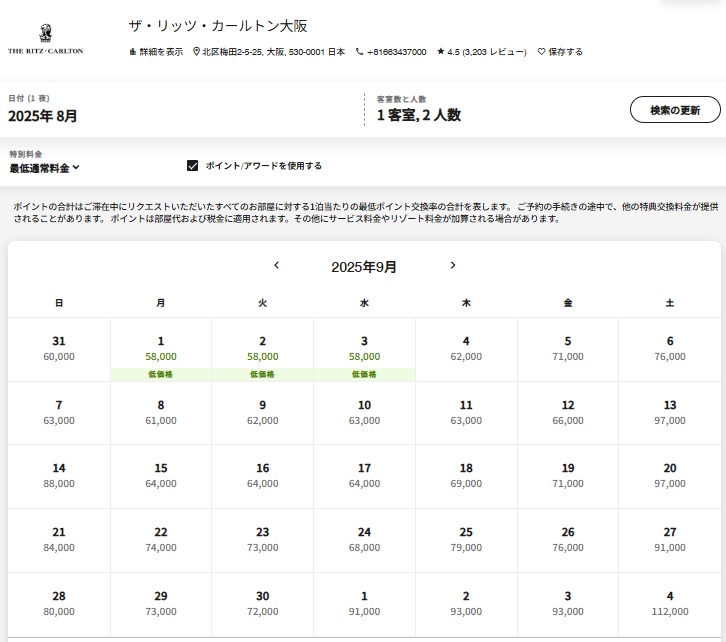Select September 3 lowest price date
Screen dimensions: 726x642
point(364,350)
